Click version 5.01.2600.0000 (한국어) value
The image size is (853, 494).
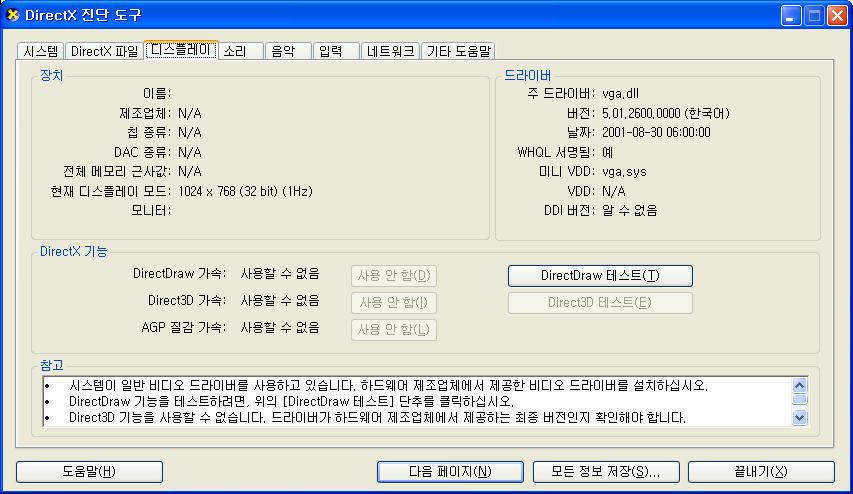click(666, 113)
